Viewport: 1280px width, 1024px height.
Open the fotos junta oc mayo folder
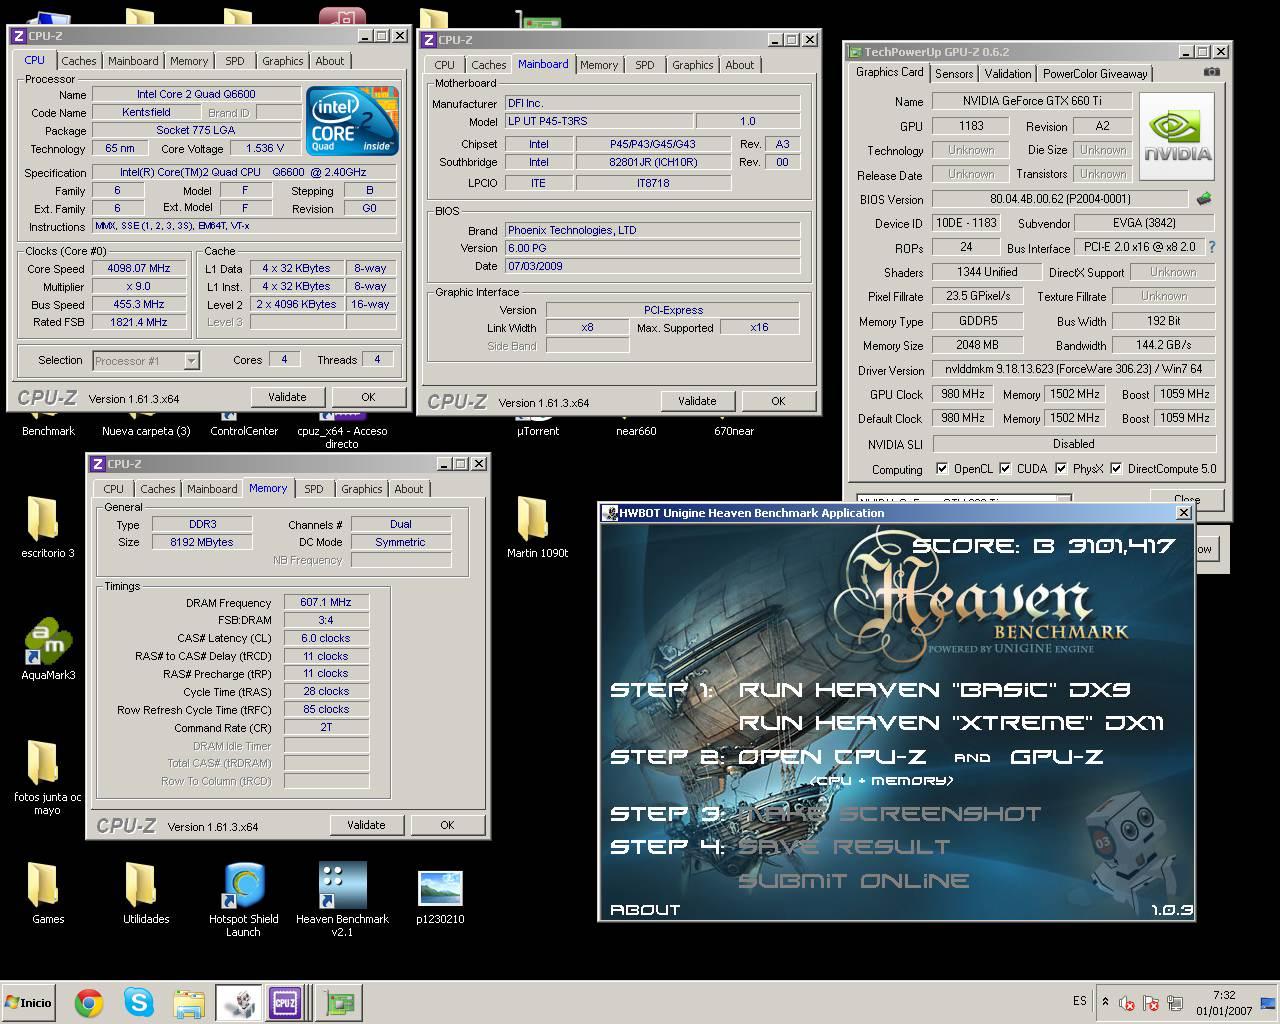pyautogui.click(x=47, y=778)
